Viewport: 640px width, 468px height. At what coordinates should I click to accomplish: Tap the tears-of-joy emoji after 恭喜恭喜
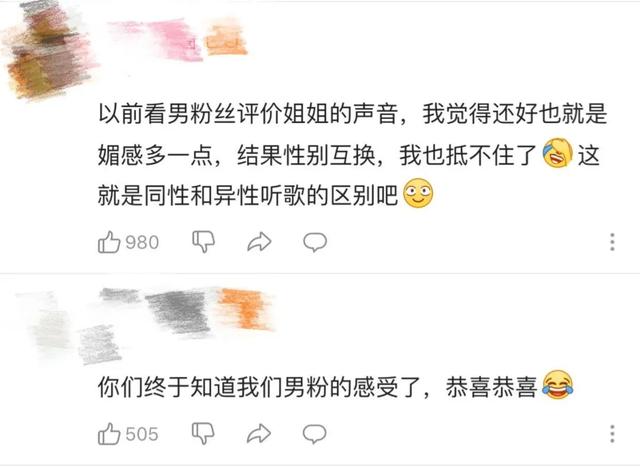point(558,384)
